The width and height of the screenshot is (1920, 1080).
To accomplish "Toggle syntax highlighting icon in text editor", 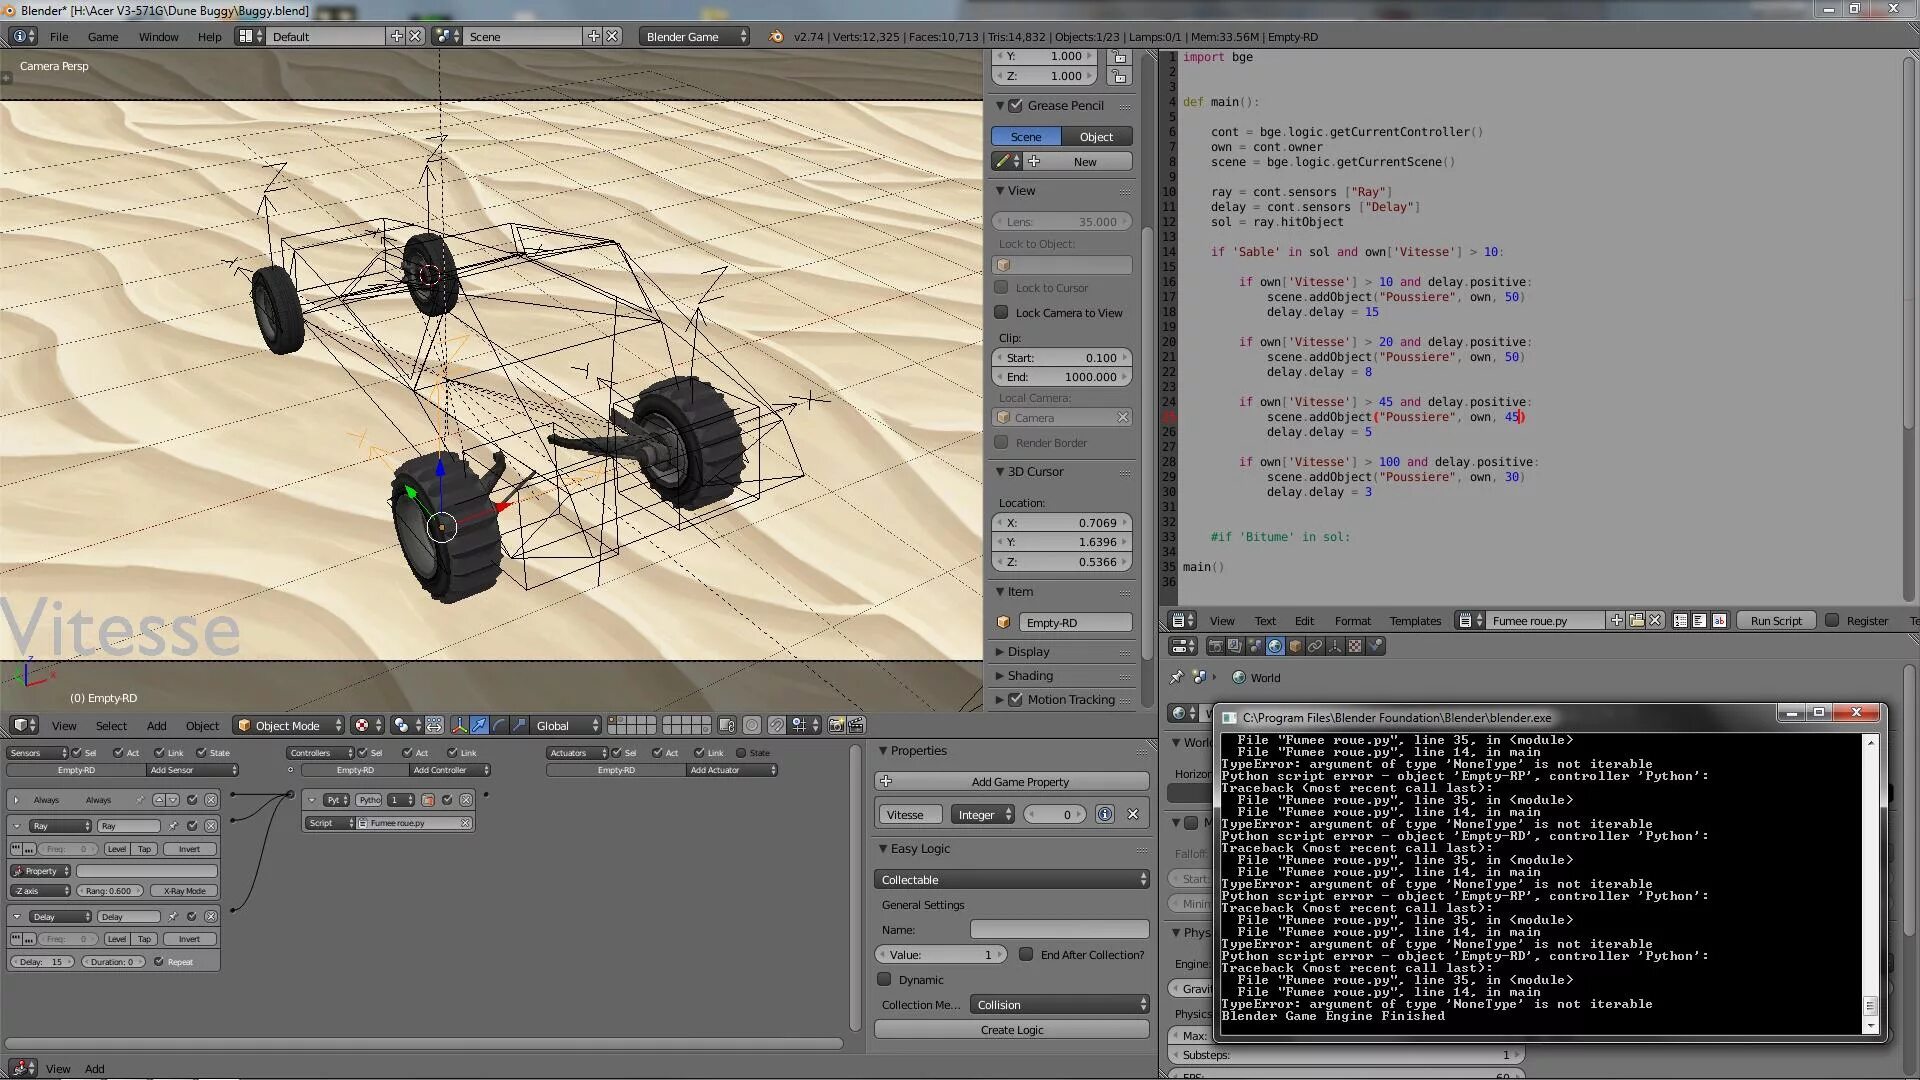I will 1719,621.
